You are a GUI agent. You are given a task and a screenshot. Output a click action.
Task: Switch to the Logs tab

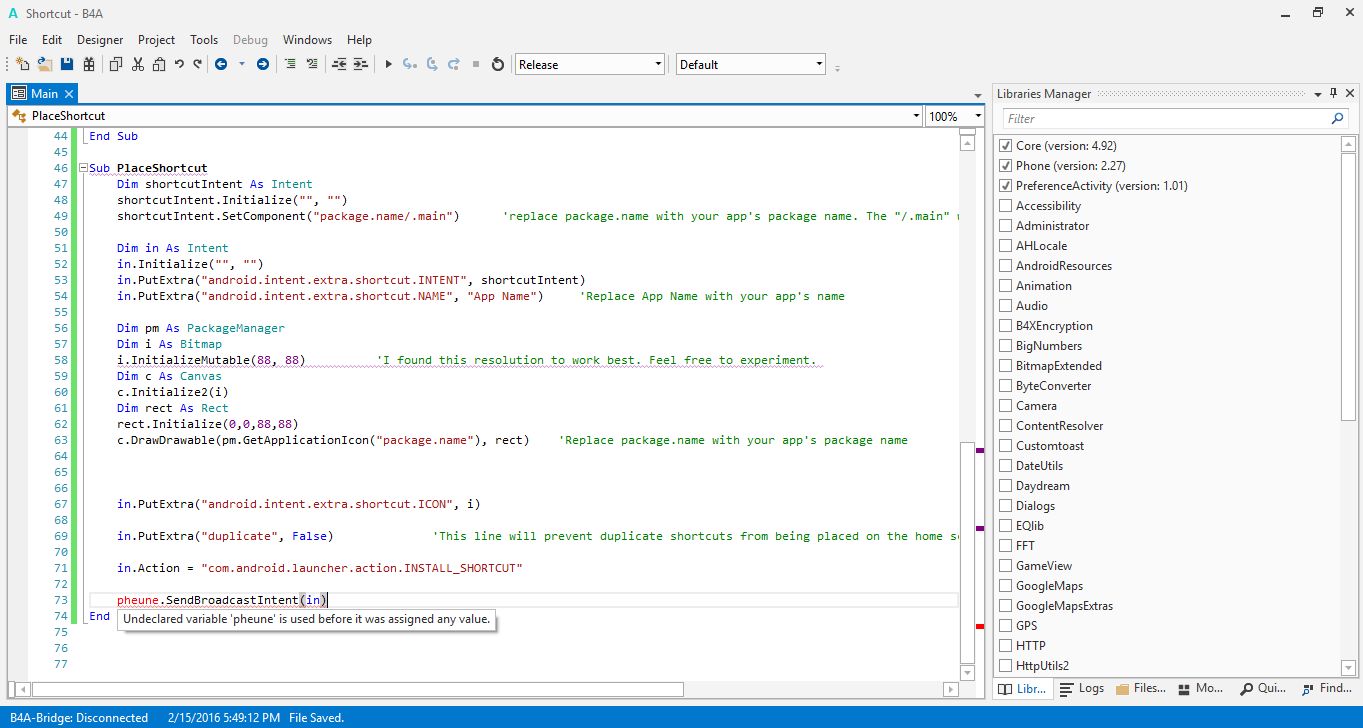click(x=1081, y=688)
